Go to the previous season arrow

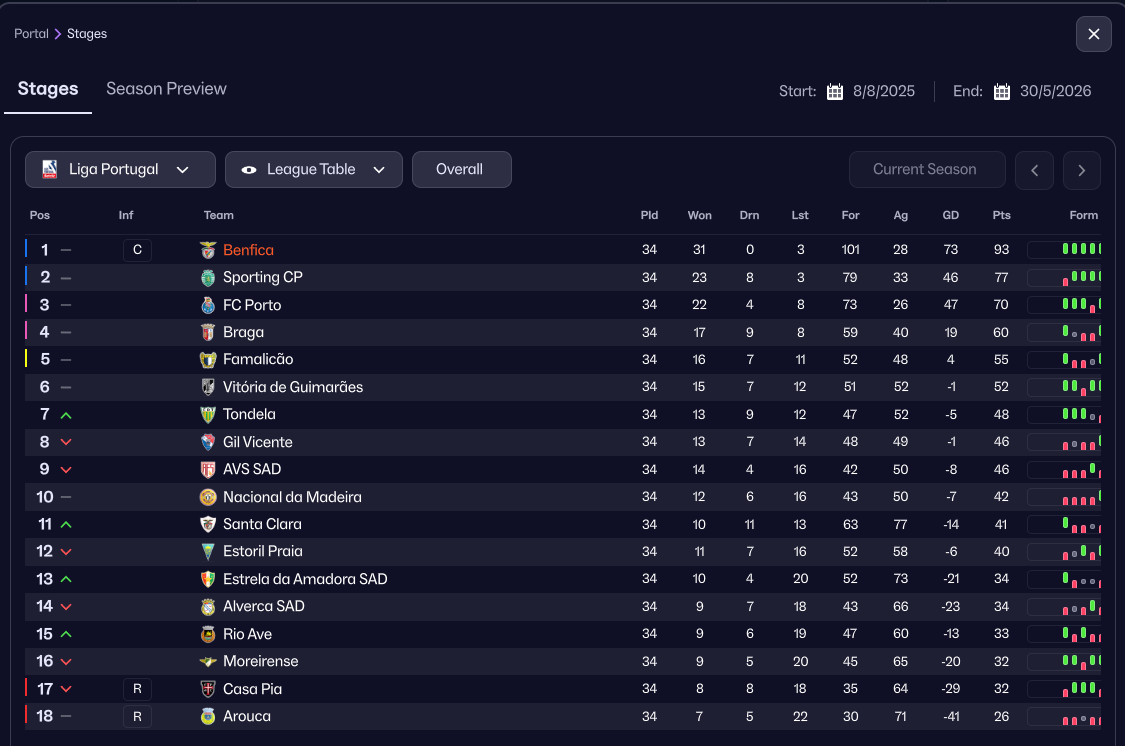coord(1034,170)
